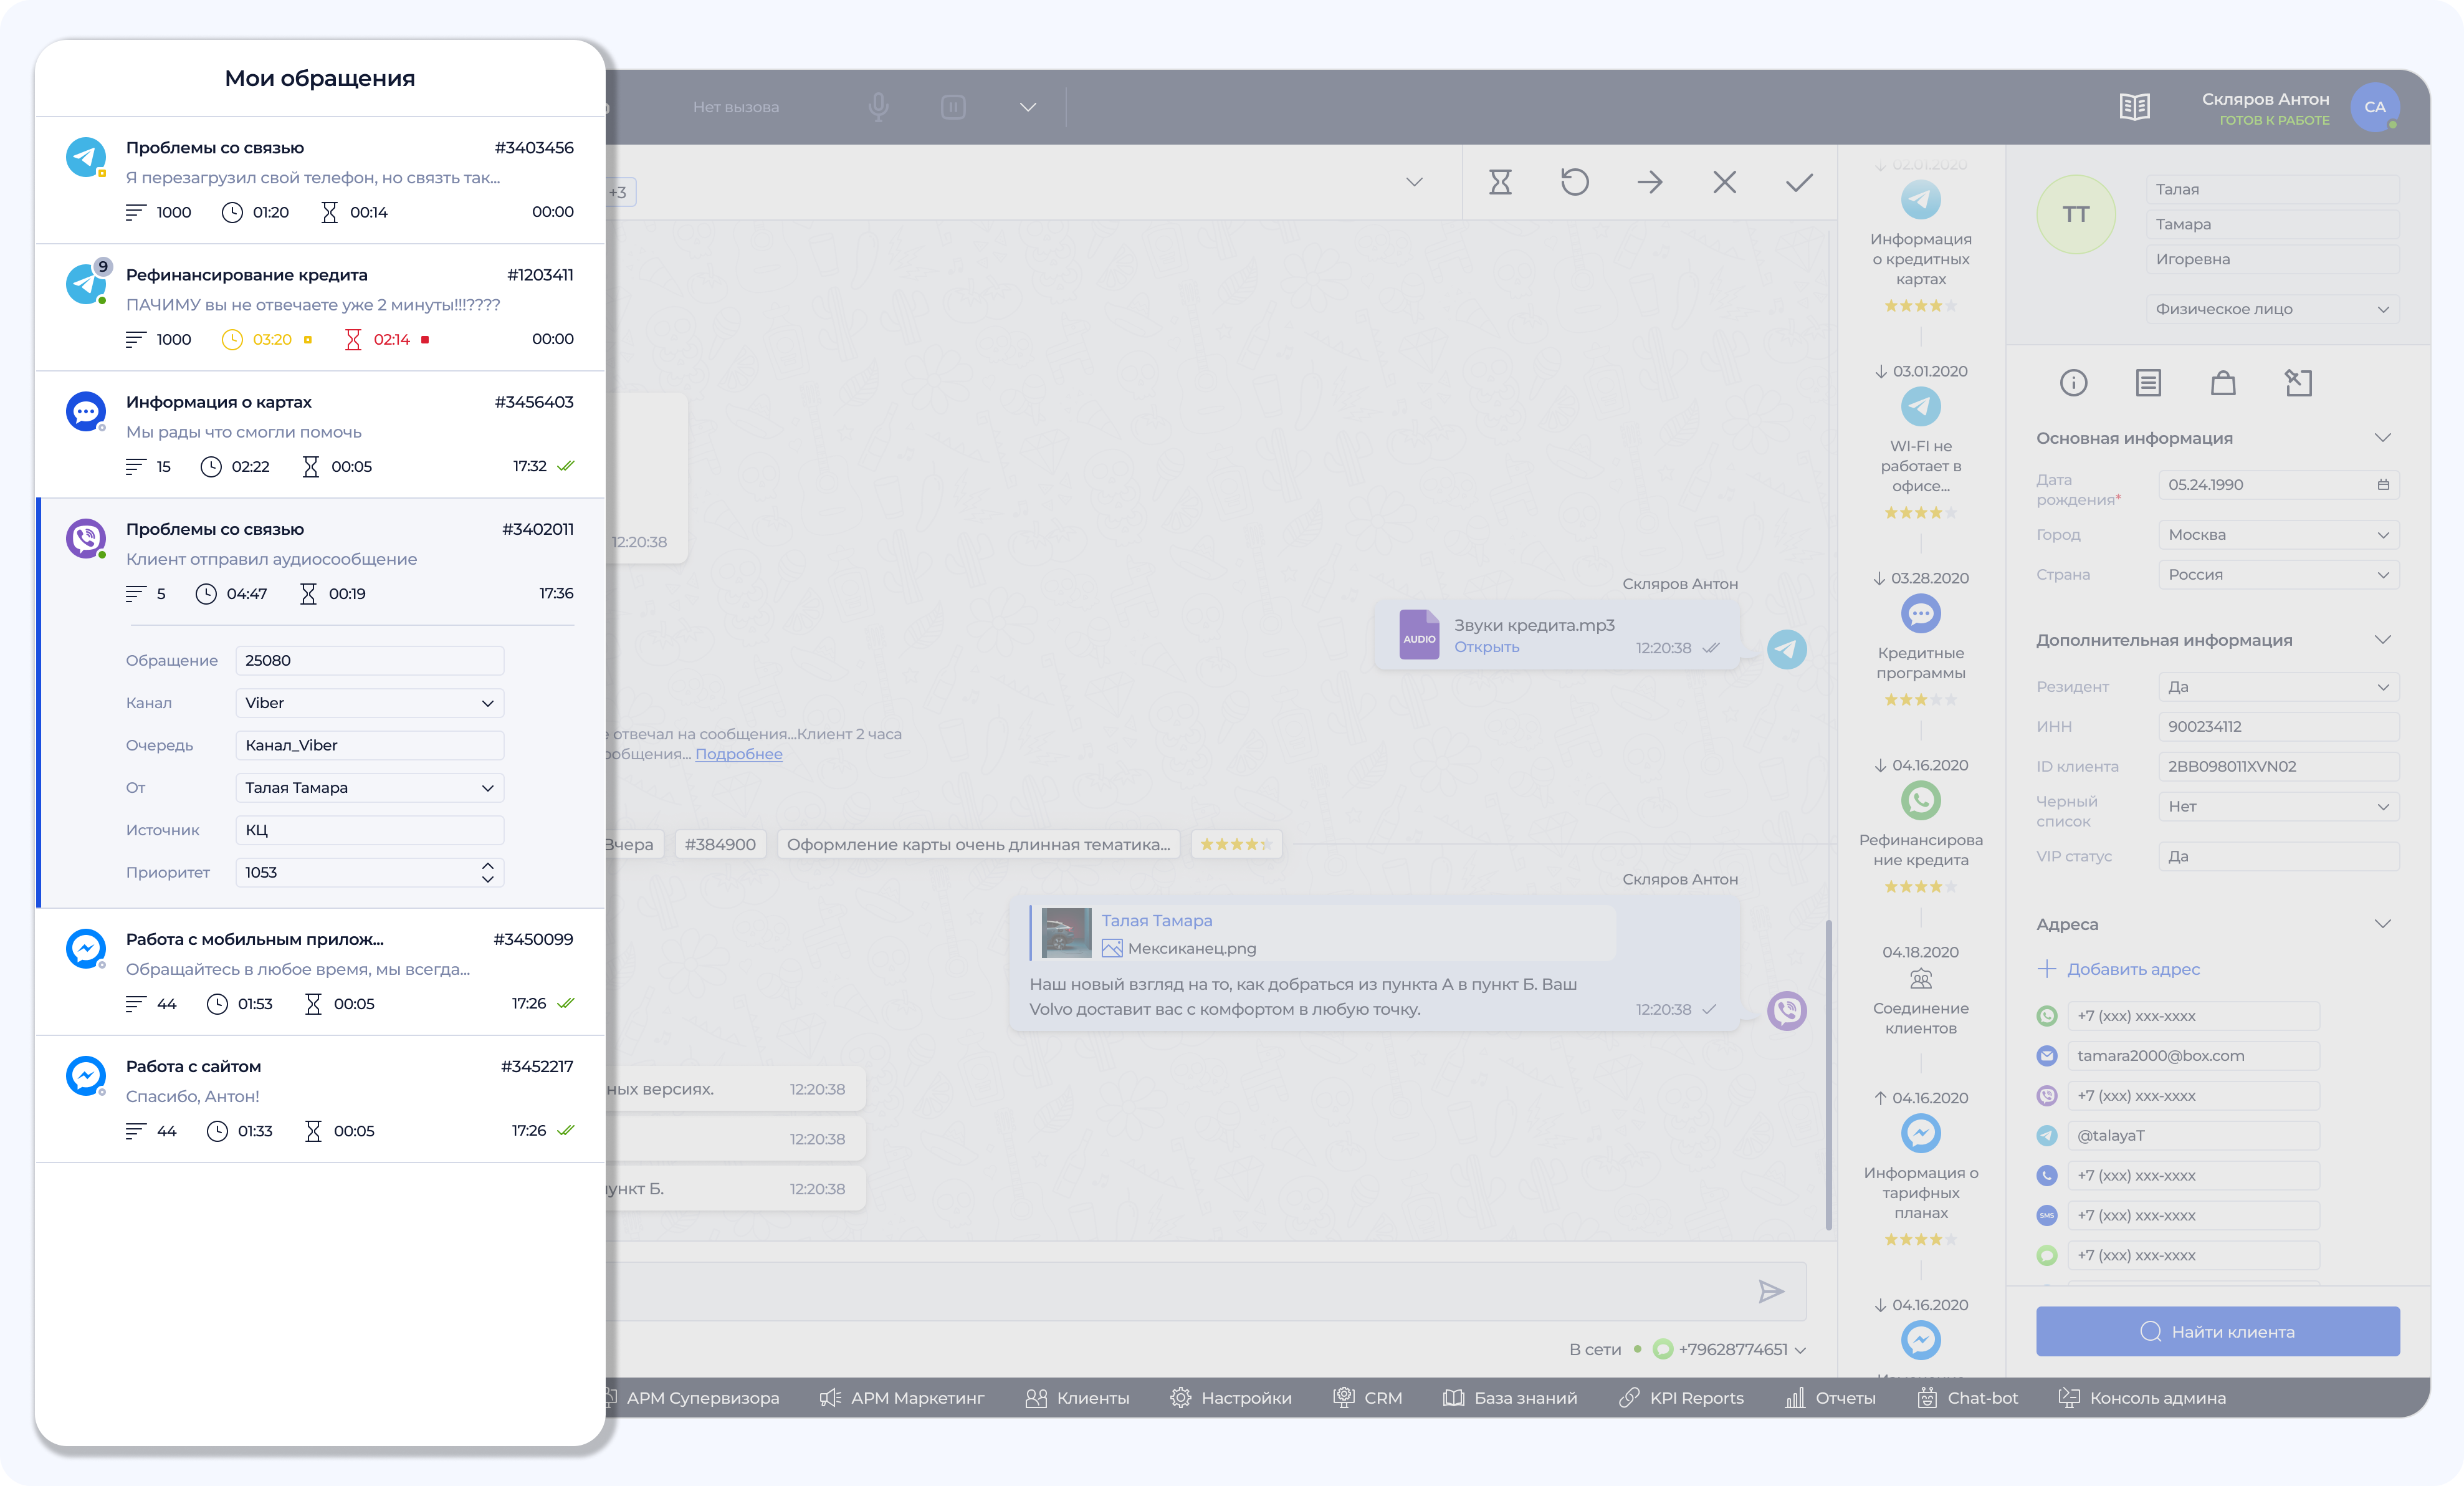Click the circular return arrow icon in chat toolbar

pyautogui.click(x=1574, y=182)
